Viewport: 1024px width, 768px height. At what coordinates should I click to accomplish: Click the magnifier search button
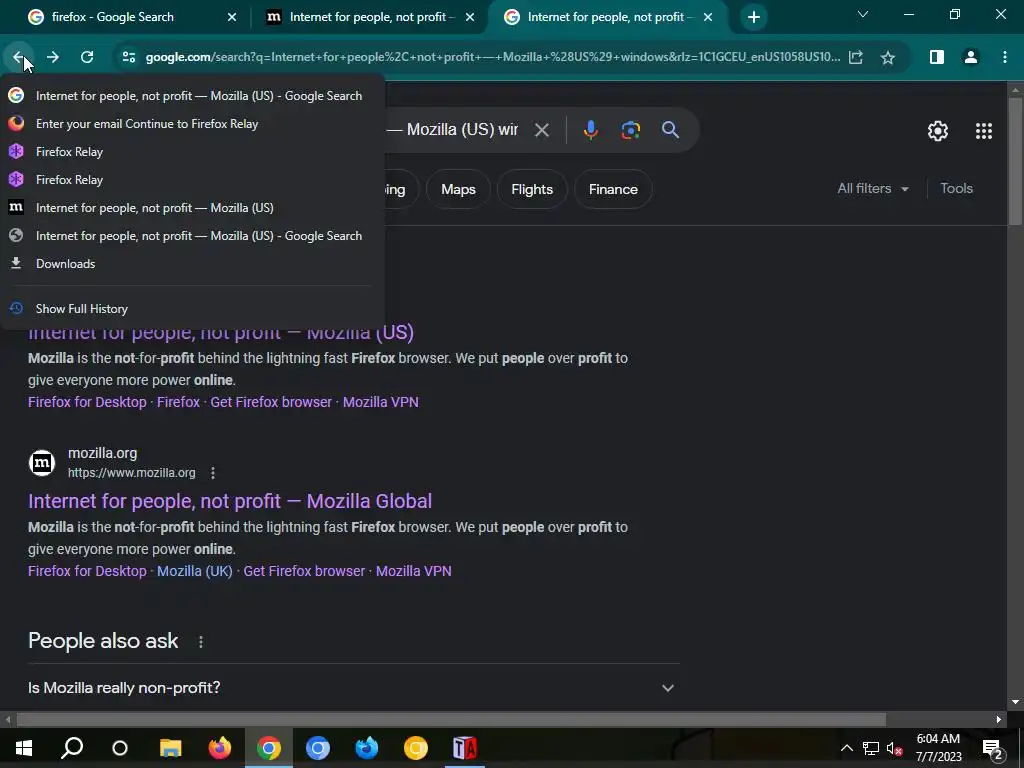coord(670,130)
